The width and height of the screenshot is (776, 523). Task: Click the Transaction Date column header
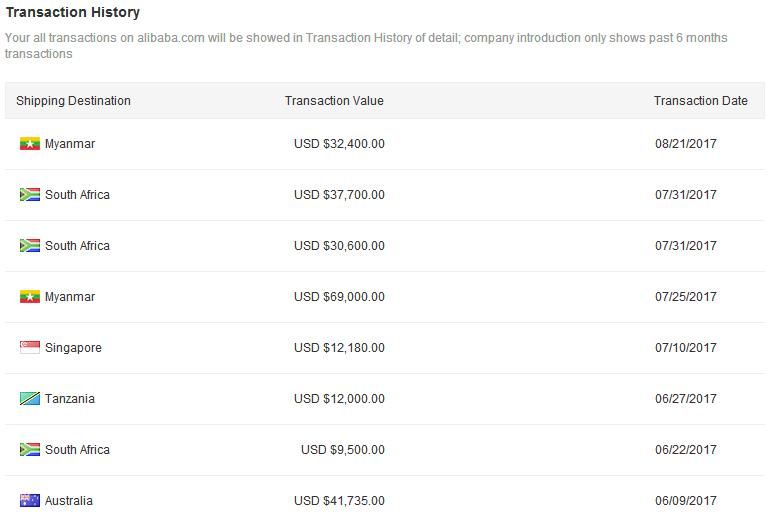[700, 101]
